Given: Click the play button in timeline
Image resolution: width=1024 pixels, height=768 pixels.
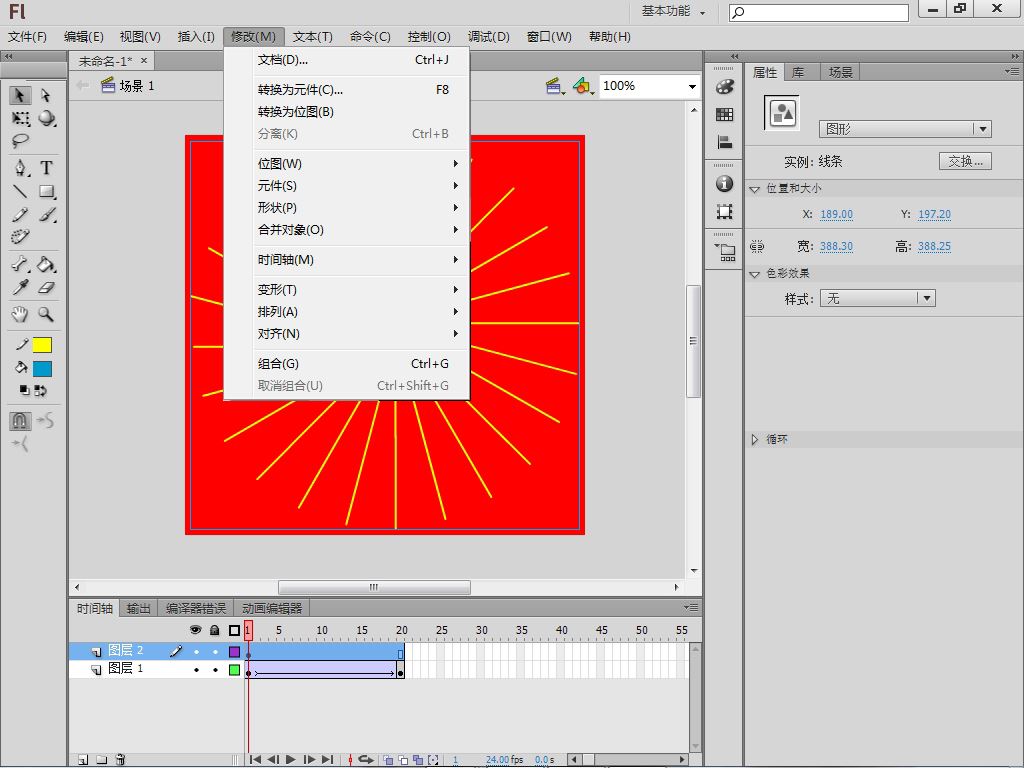Looking at the screenshot, I should 291,760.
